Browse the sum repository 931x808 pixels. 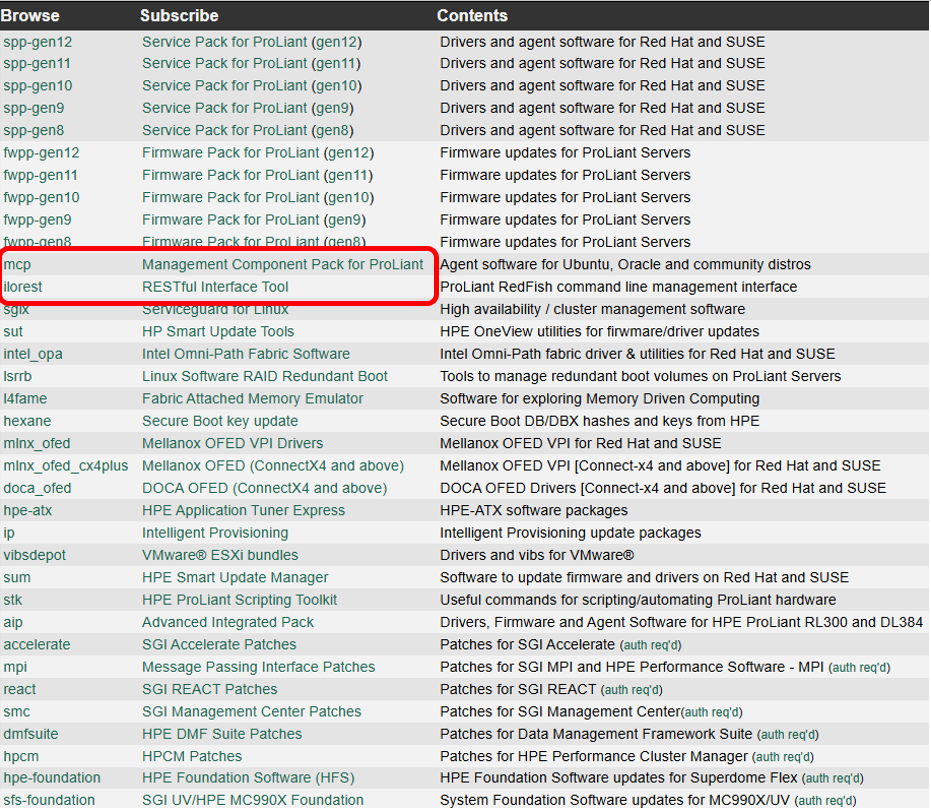pyautogui.click(x=17, y=578)
